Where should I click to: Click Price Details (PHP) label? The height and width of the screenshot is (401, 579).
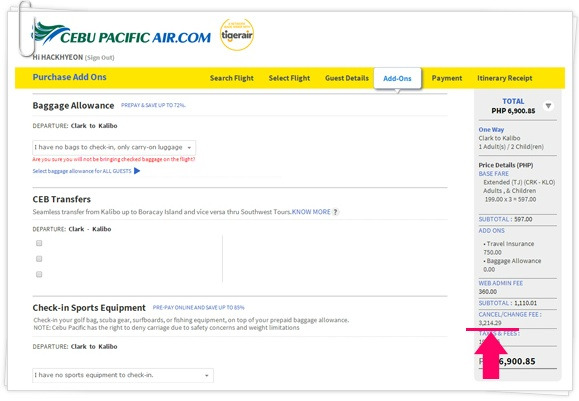(x=506, y=165)
